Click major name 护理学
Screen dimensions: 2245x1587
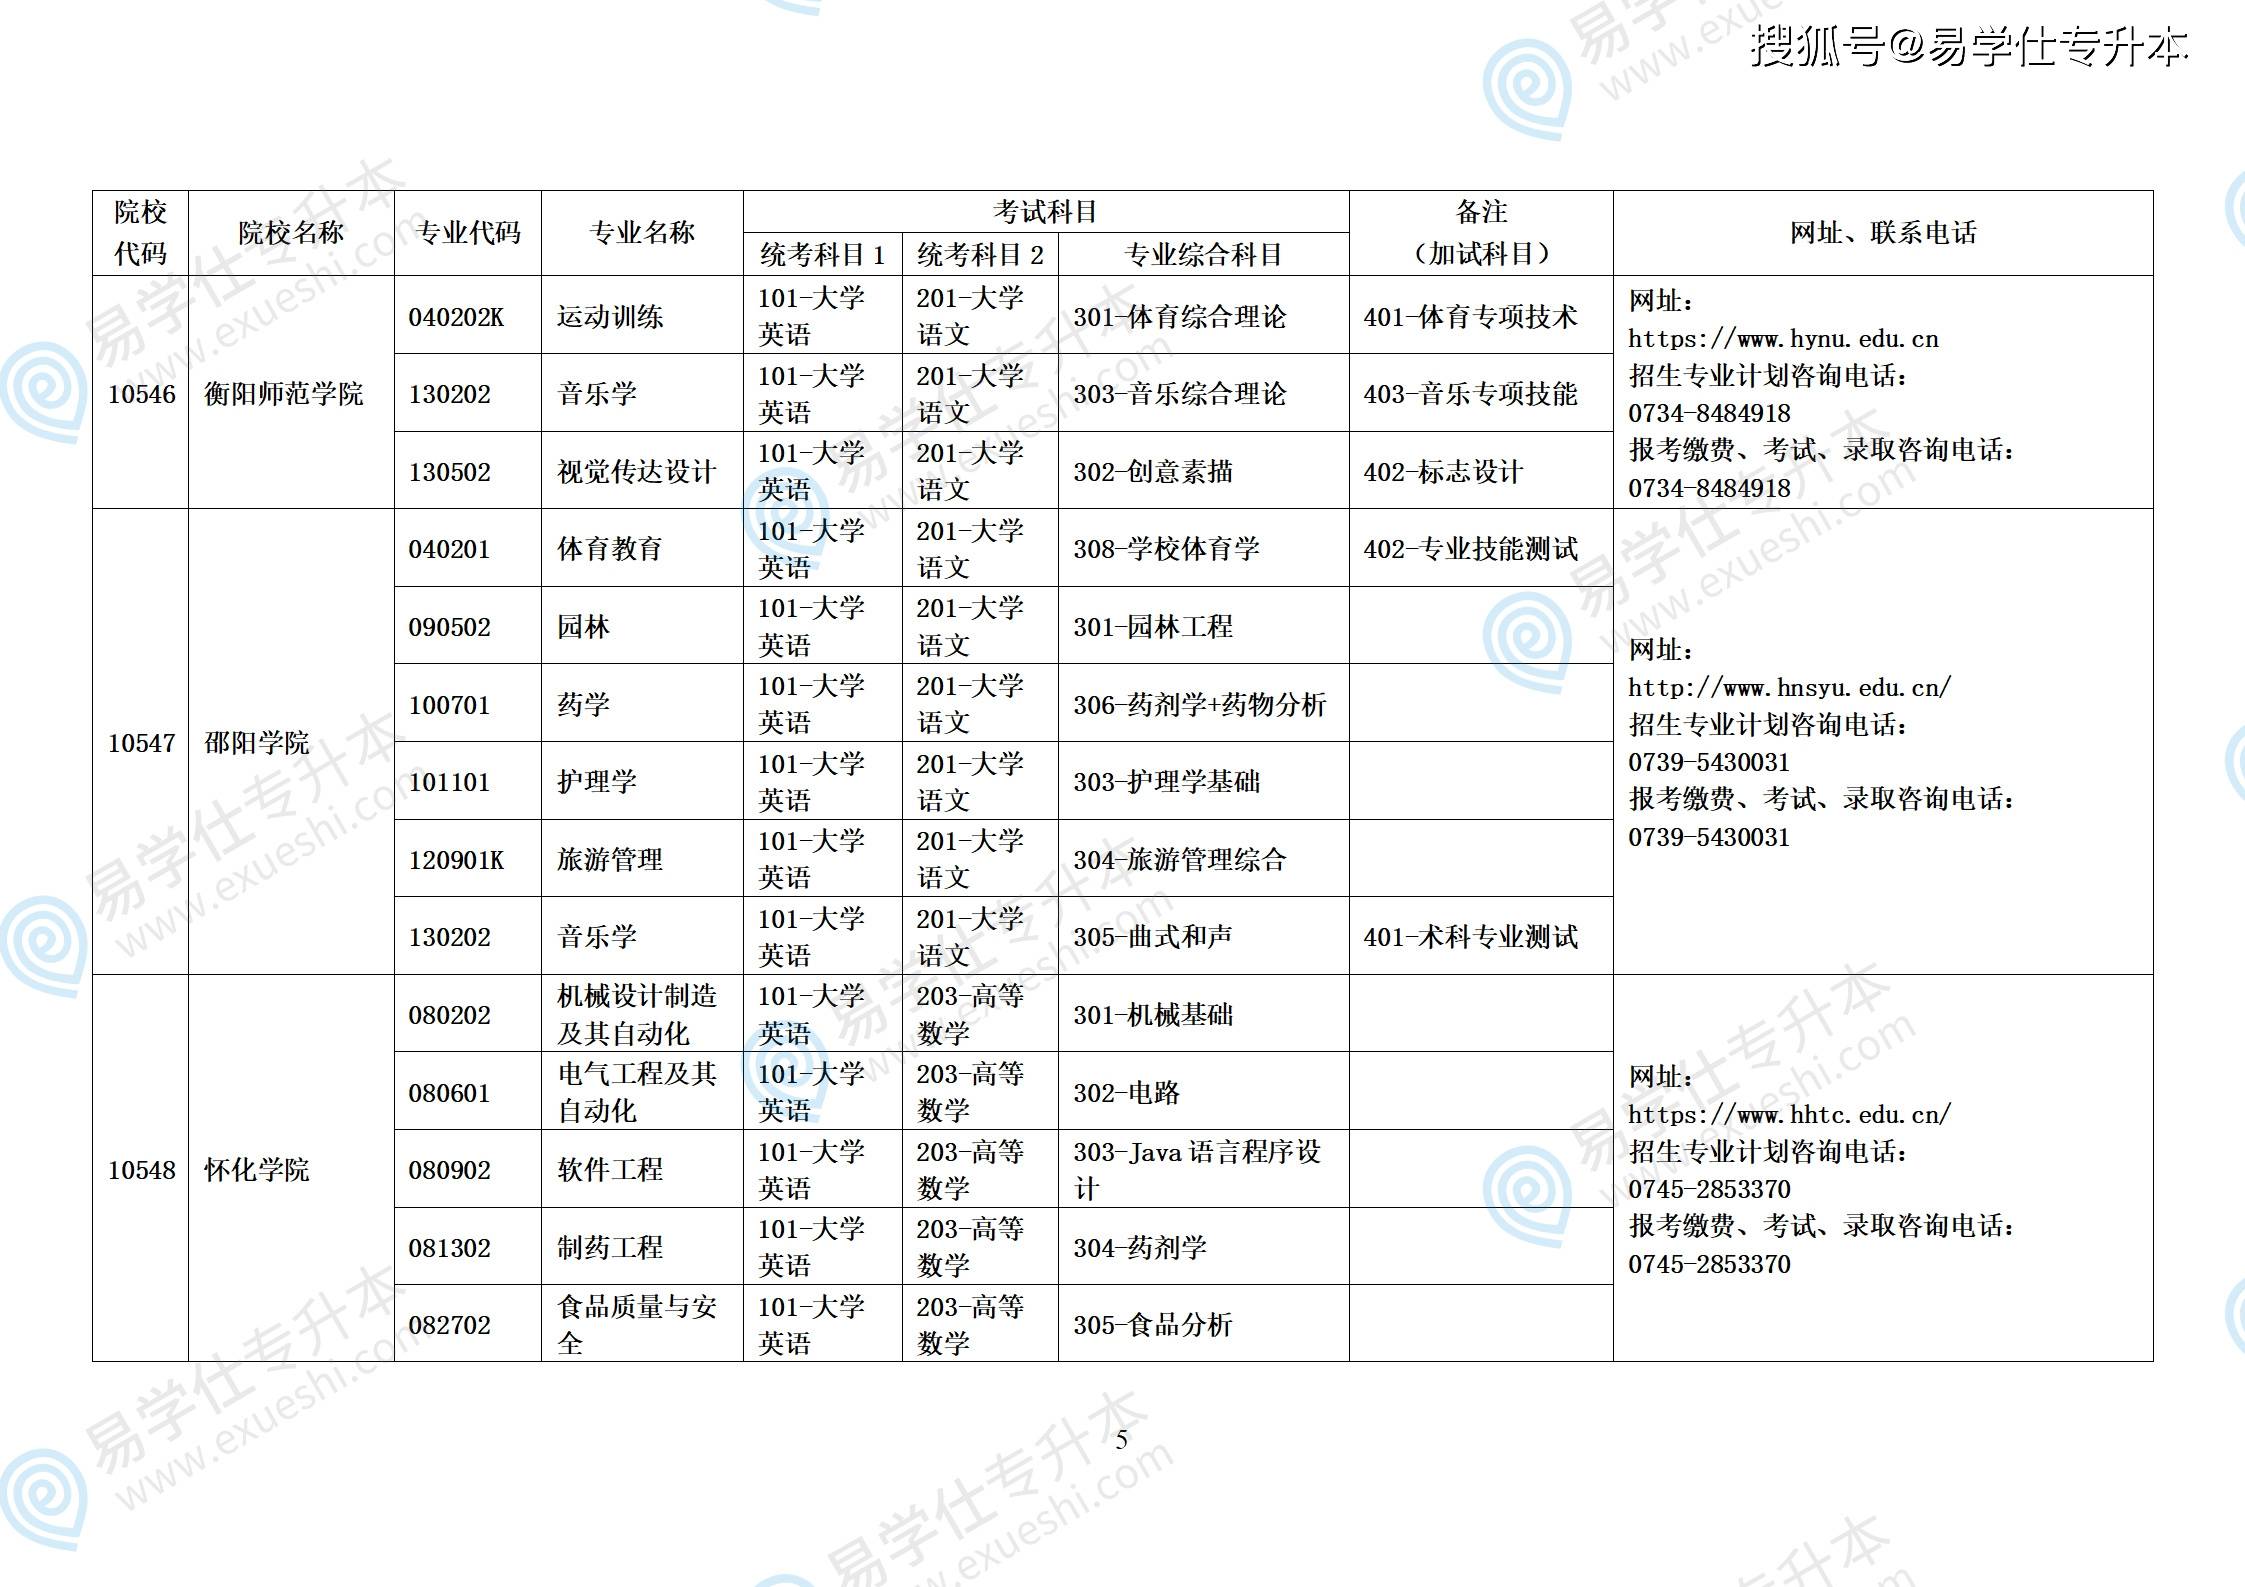pyautogui.click(x=597, y=782)
